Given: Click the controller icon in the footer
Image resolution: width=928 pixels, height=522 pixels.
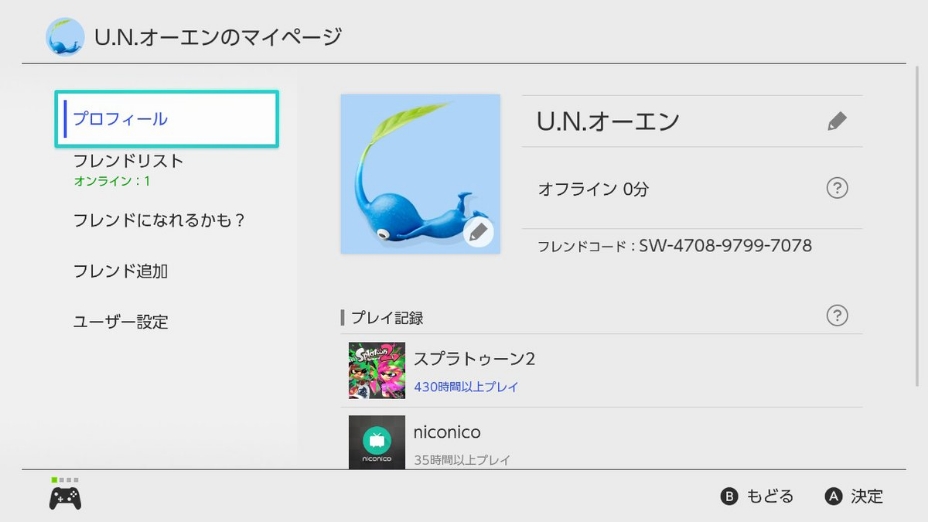Looking at the screenshot, I should (x=65, y=498).
